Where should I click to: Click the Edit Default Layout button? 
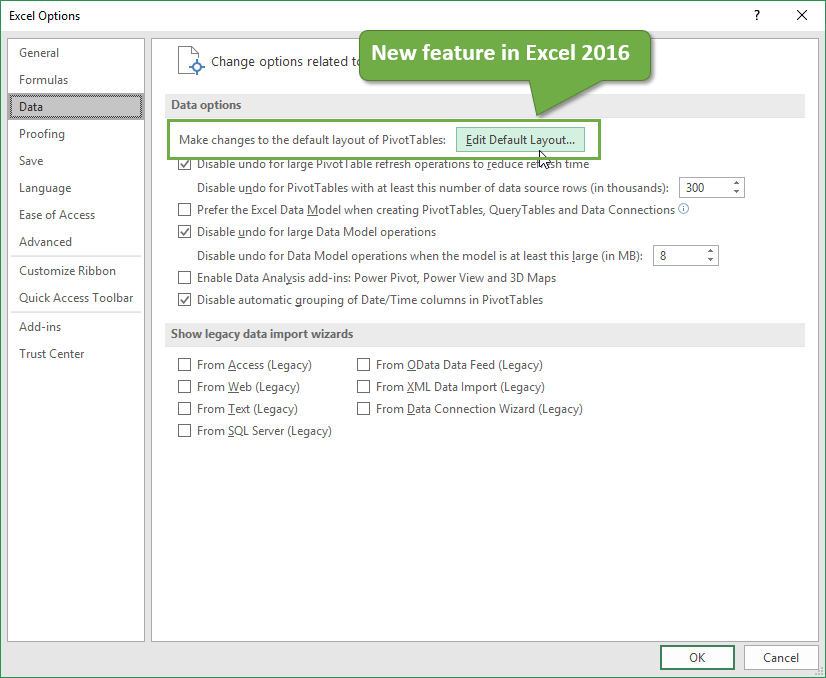520,140
